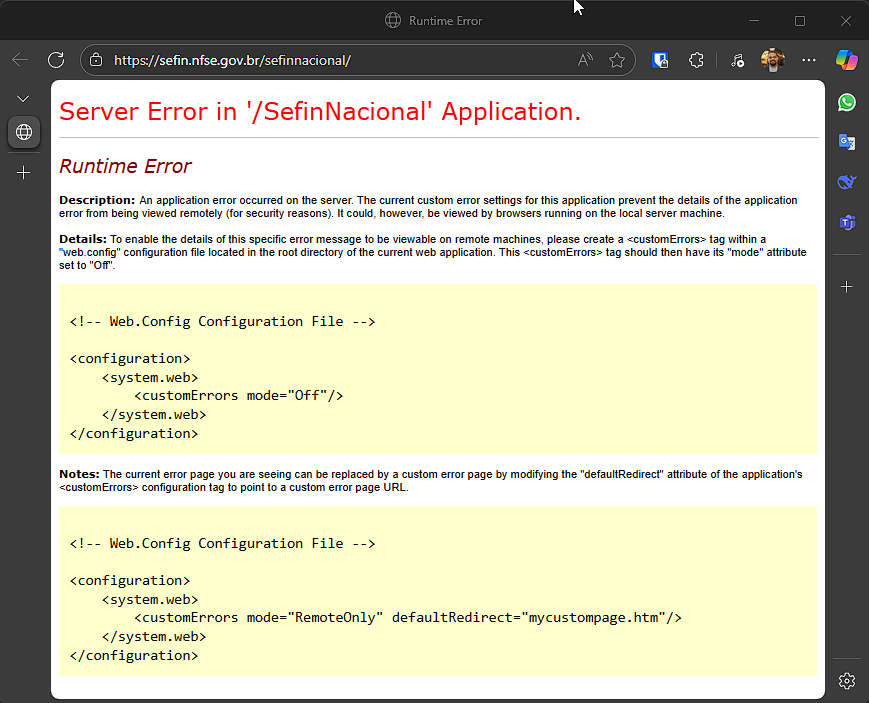This screenshot has height=703, width=869.
Task: Open Outlook in the sidebar
Action: point(847,142)
